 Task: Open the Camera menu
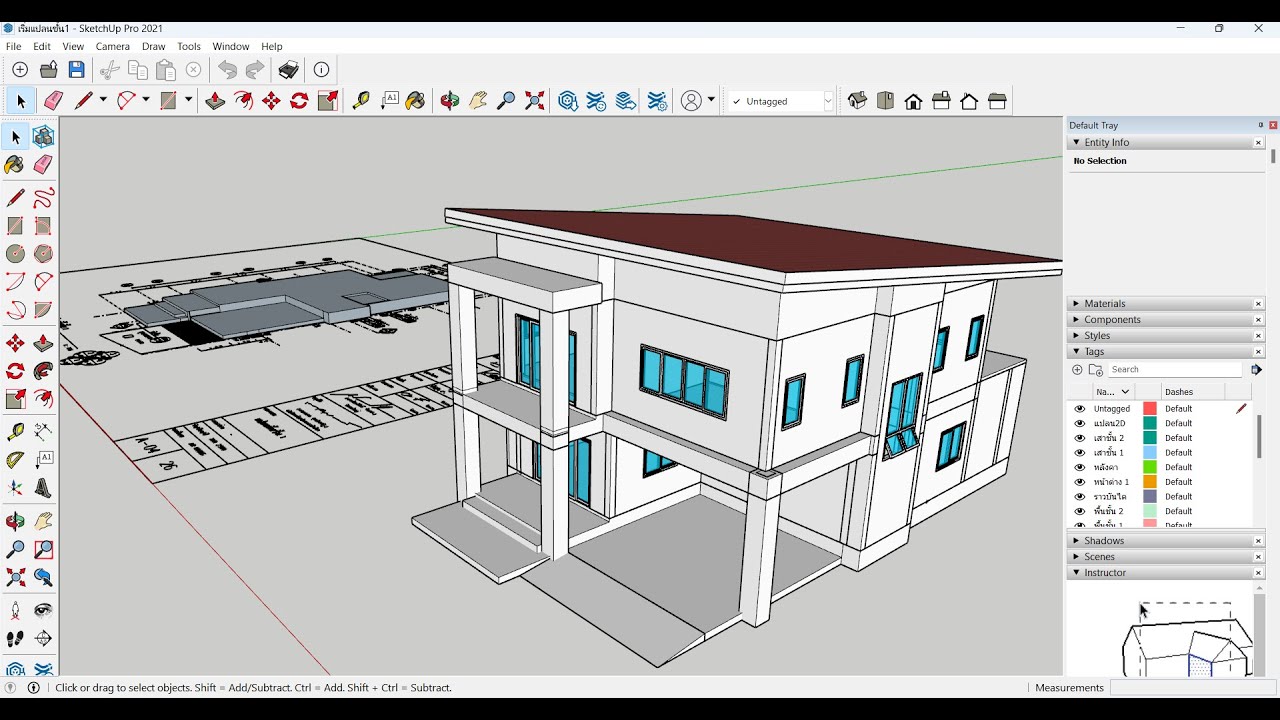113,47
